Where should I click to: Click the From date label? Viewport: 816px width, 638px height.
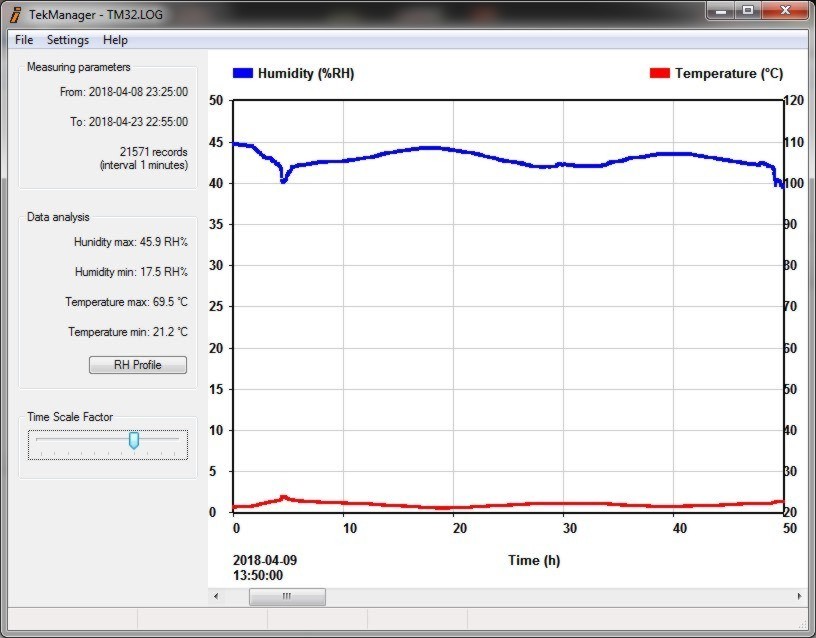click(x=123, y=92)
